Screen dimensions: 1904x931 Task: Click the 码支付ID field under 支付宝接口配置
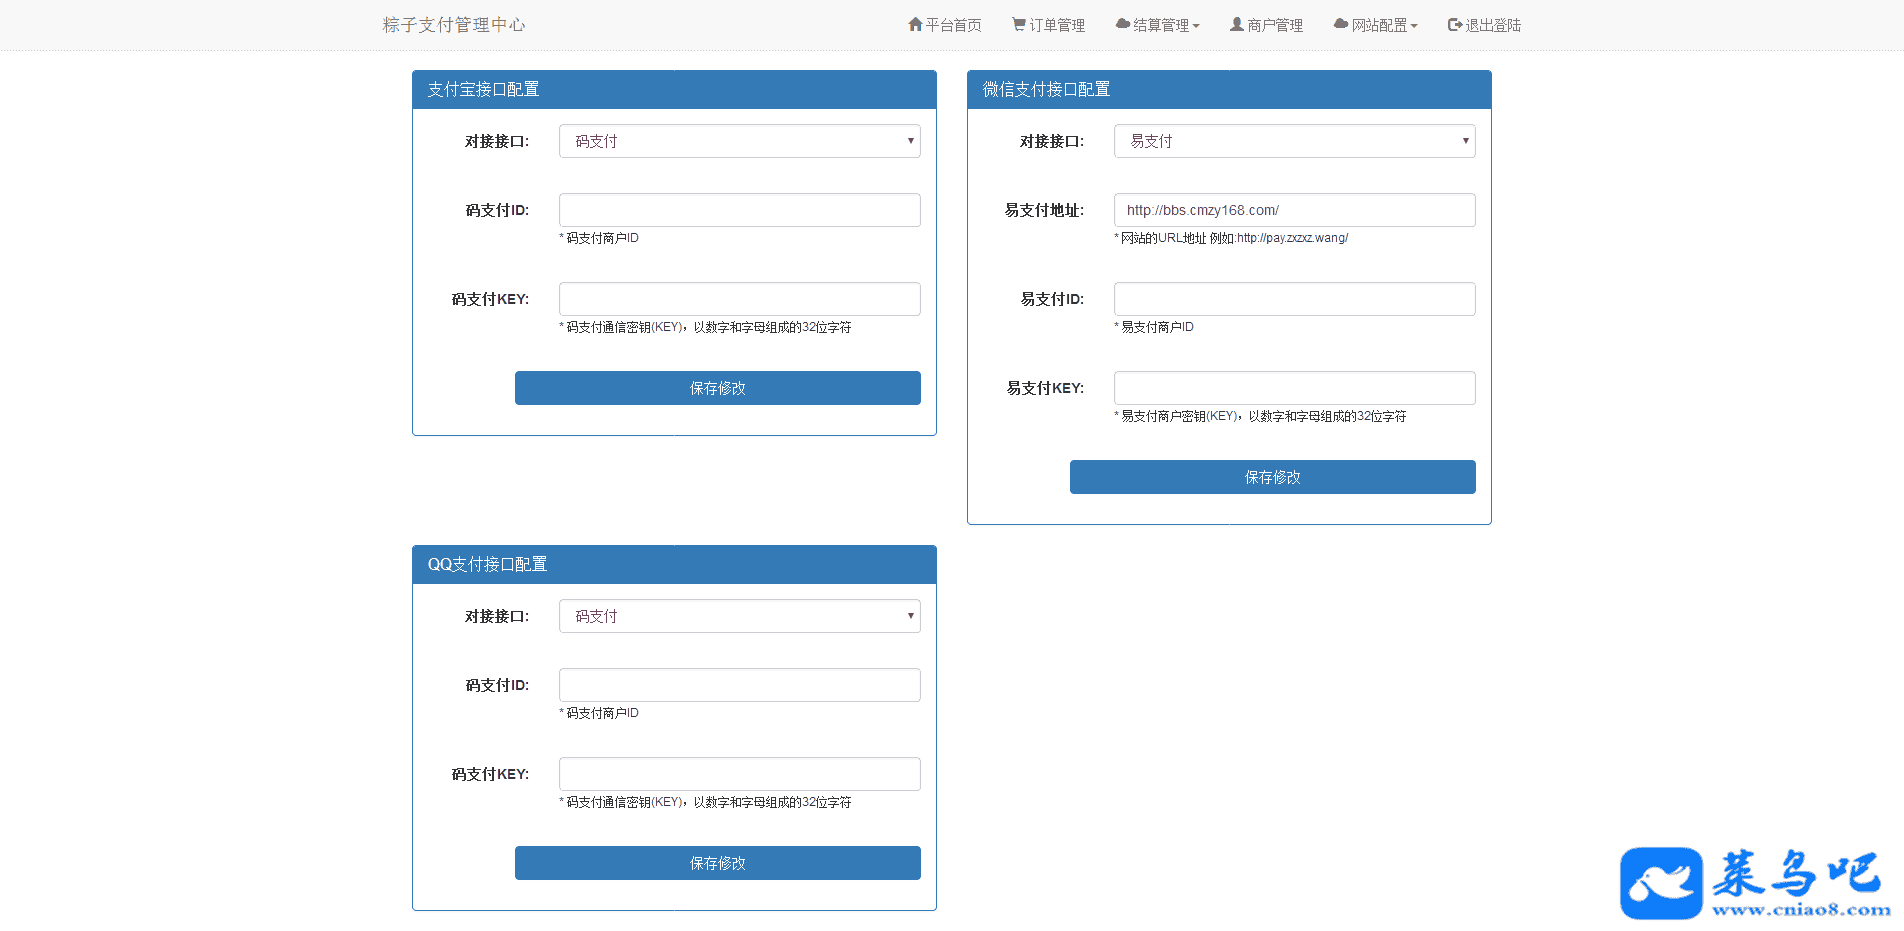(739, 210)
